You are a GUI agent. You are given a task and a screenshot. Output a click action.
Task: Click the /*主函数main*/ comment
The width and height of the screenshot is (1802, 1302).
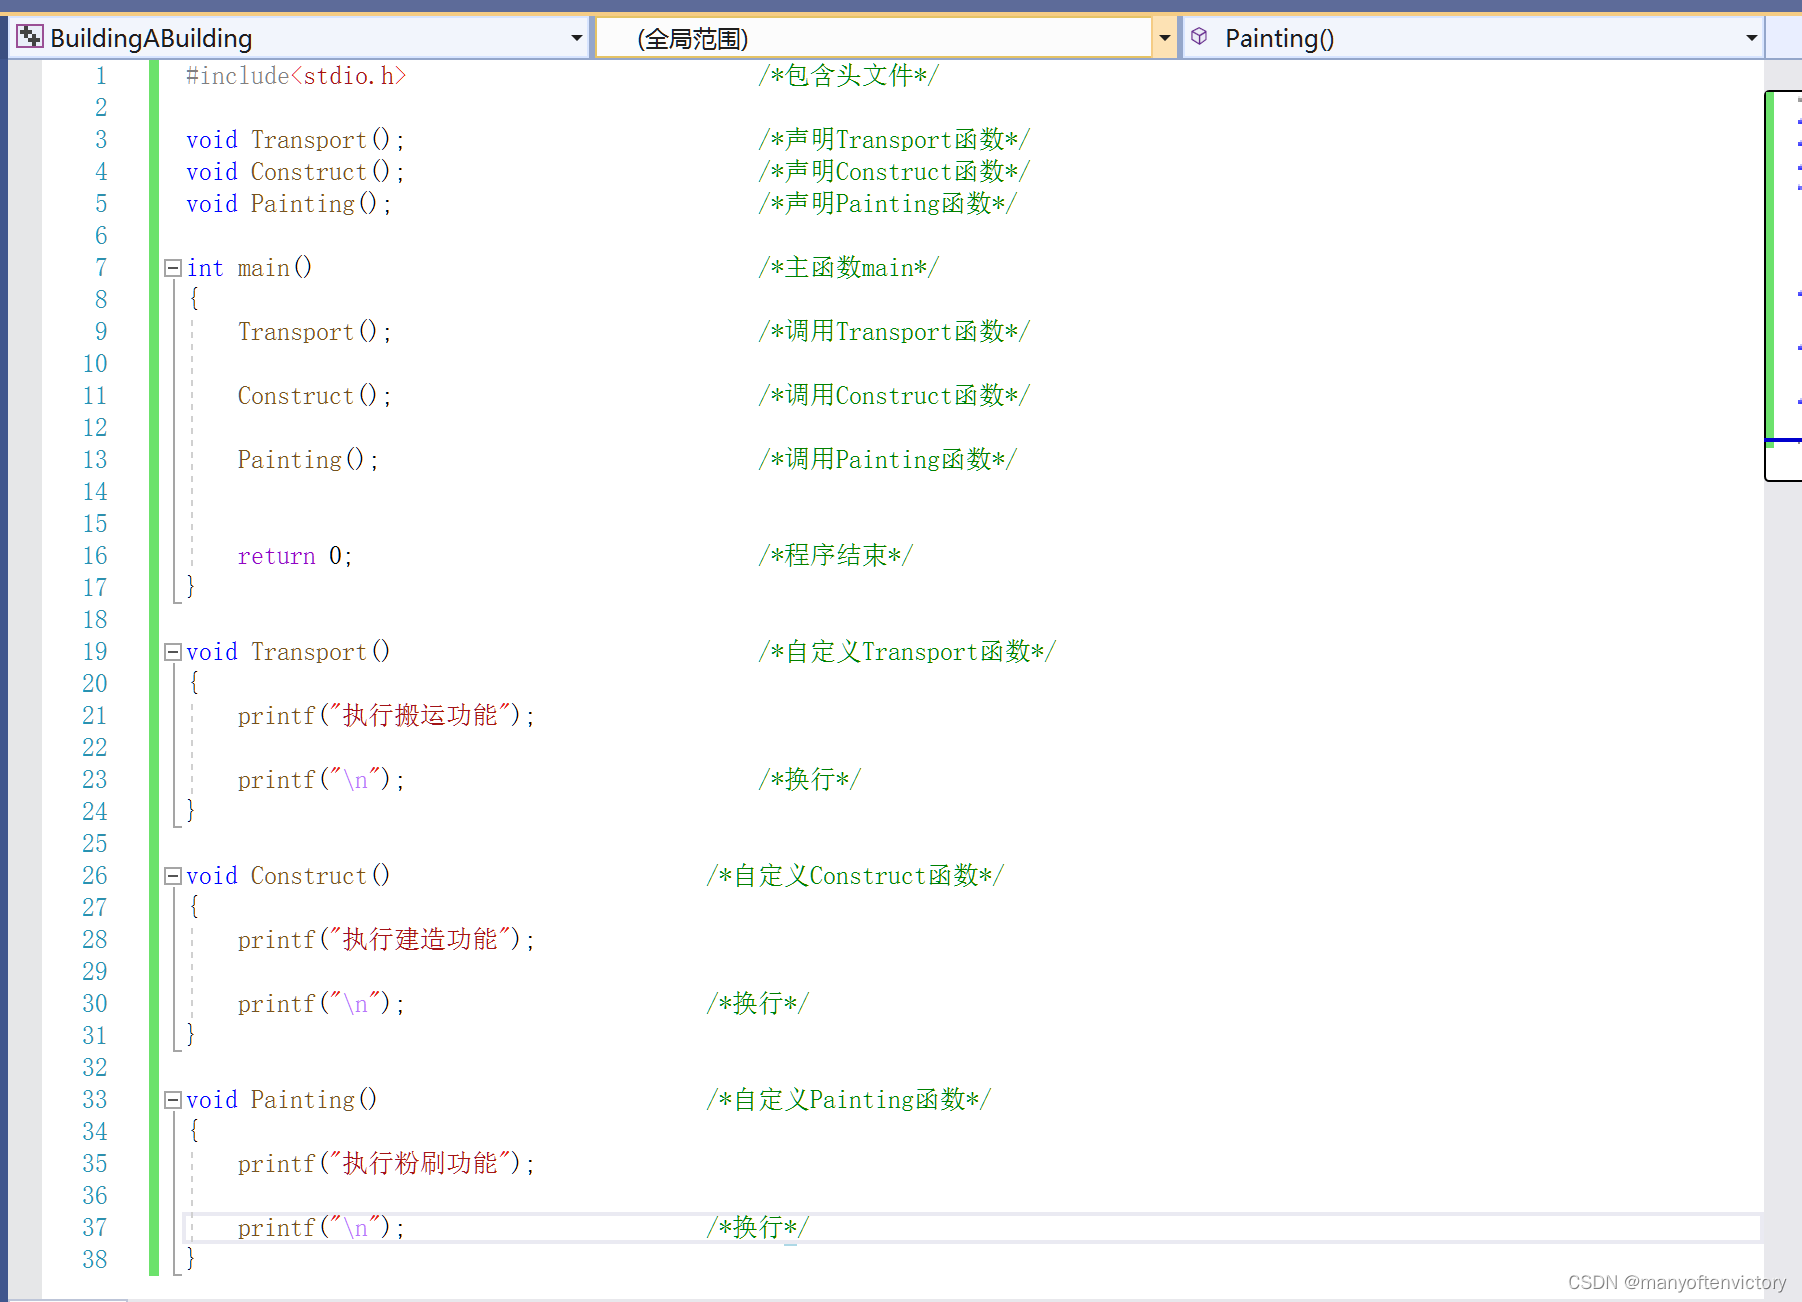coord(848,268)
